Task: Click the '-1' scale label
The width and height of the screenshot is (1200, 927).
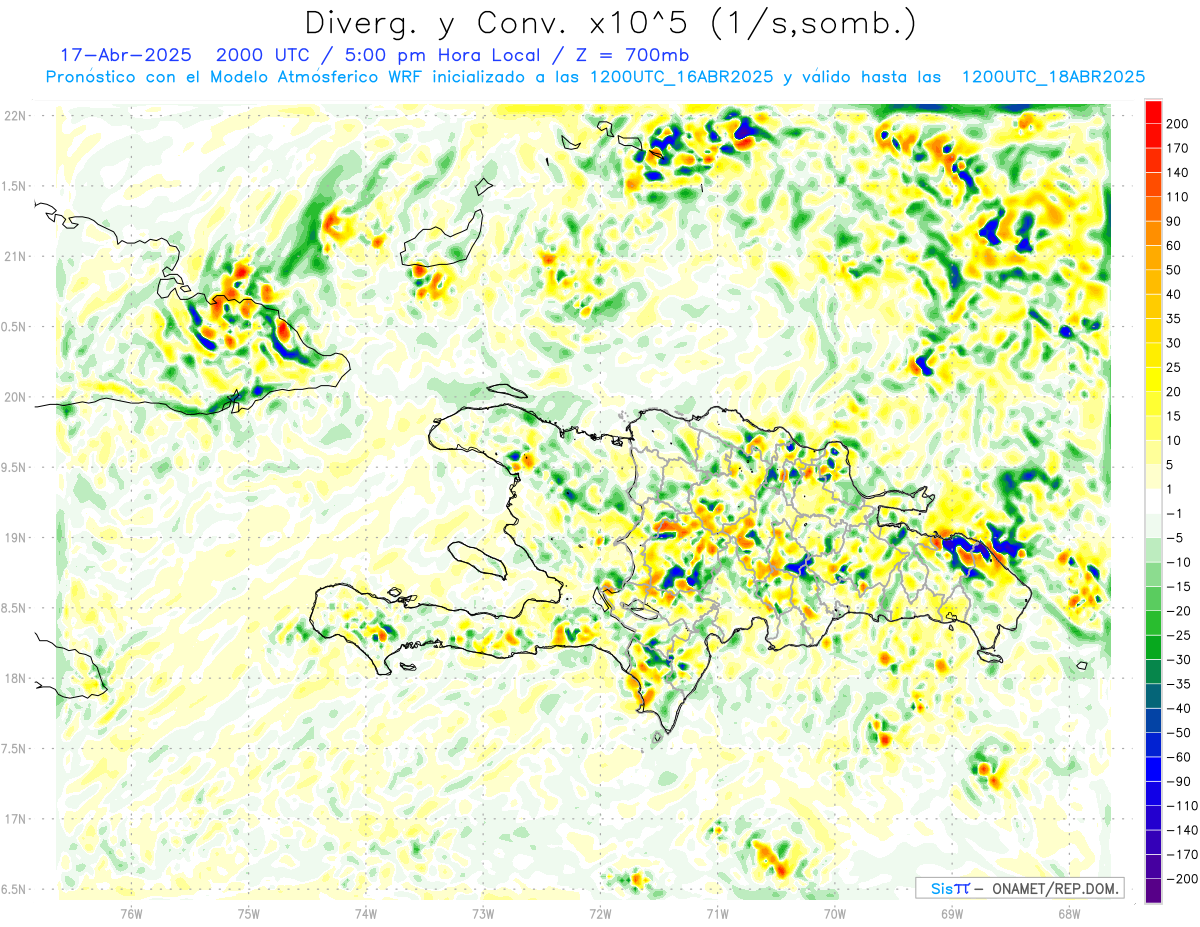Action: [x=1175, y=513]
